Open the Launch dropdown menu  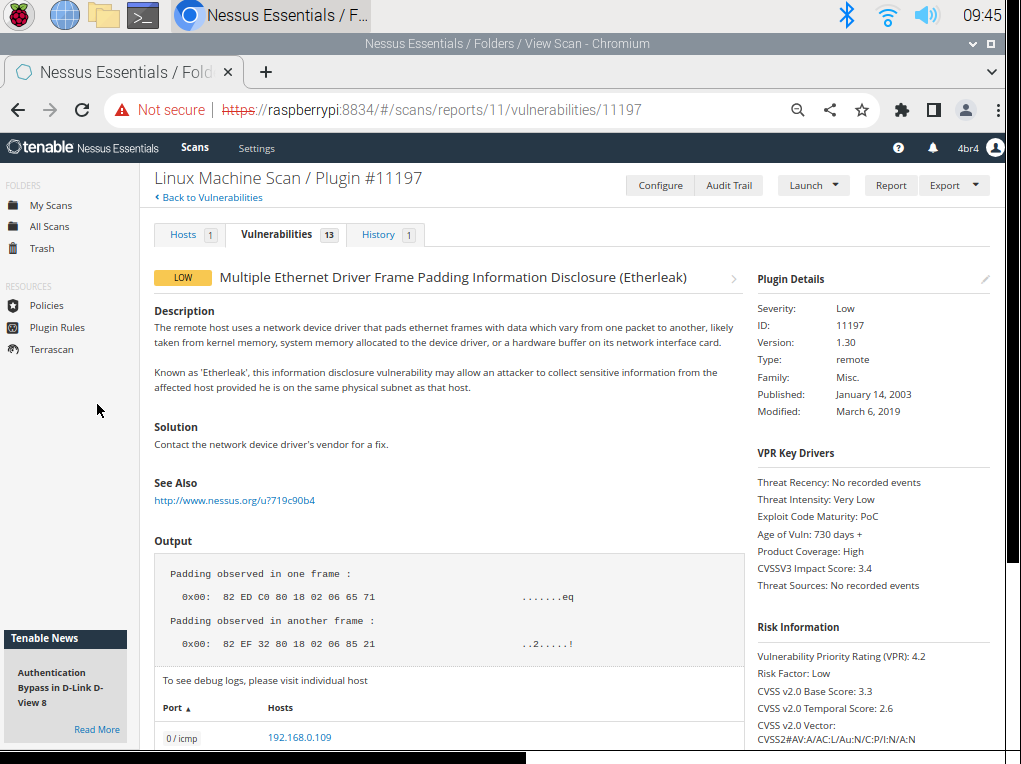click(814, 185)
